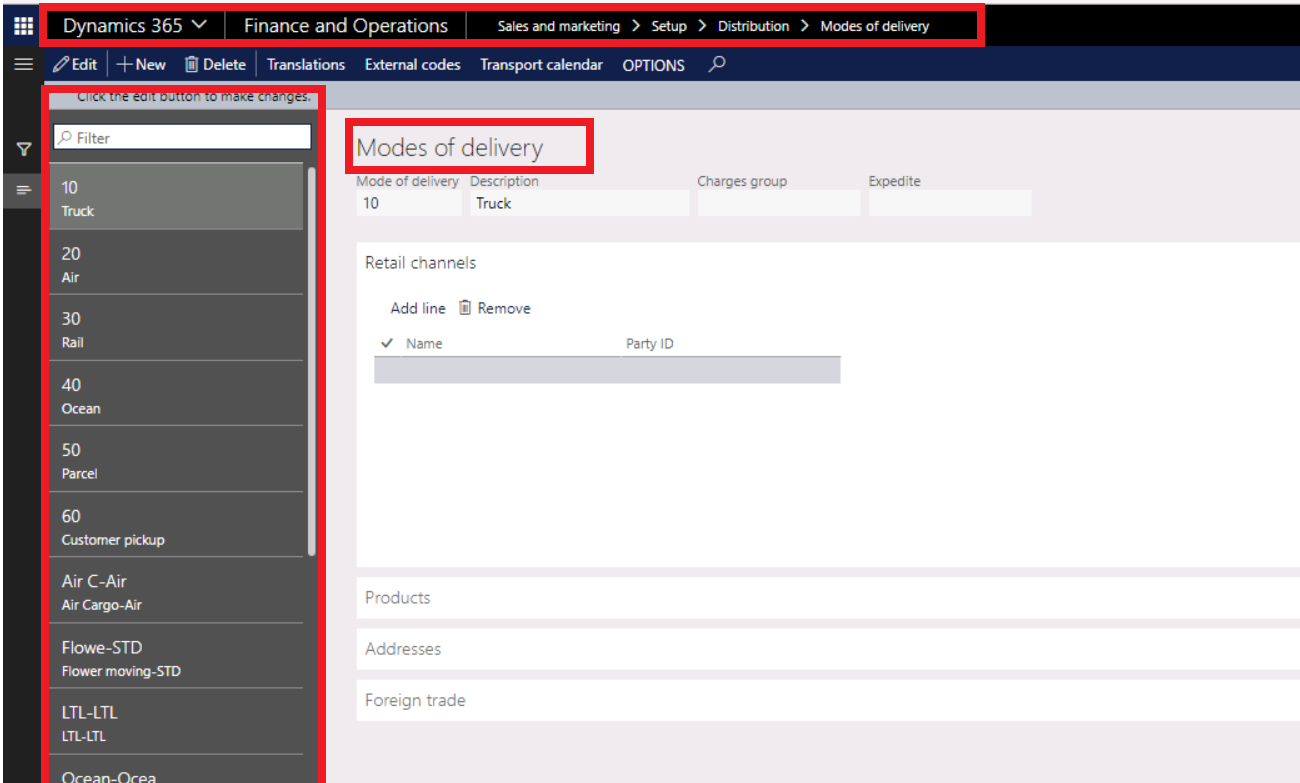Select the 60 Customer pickup entry
This screenshot has height=783, width=1300.
tap(177, 526)
